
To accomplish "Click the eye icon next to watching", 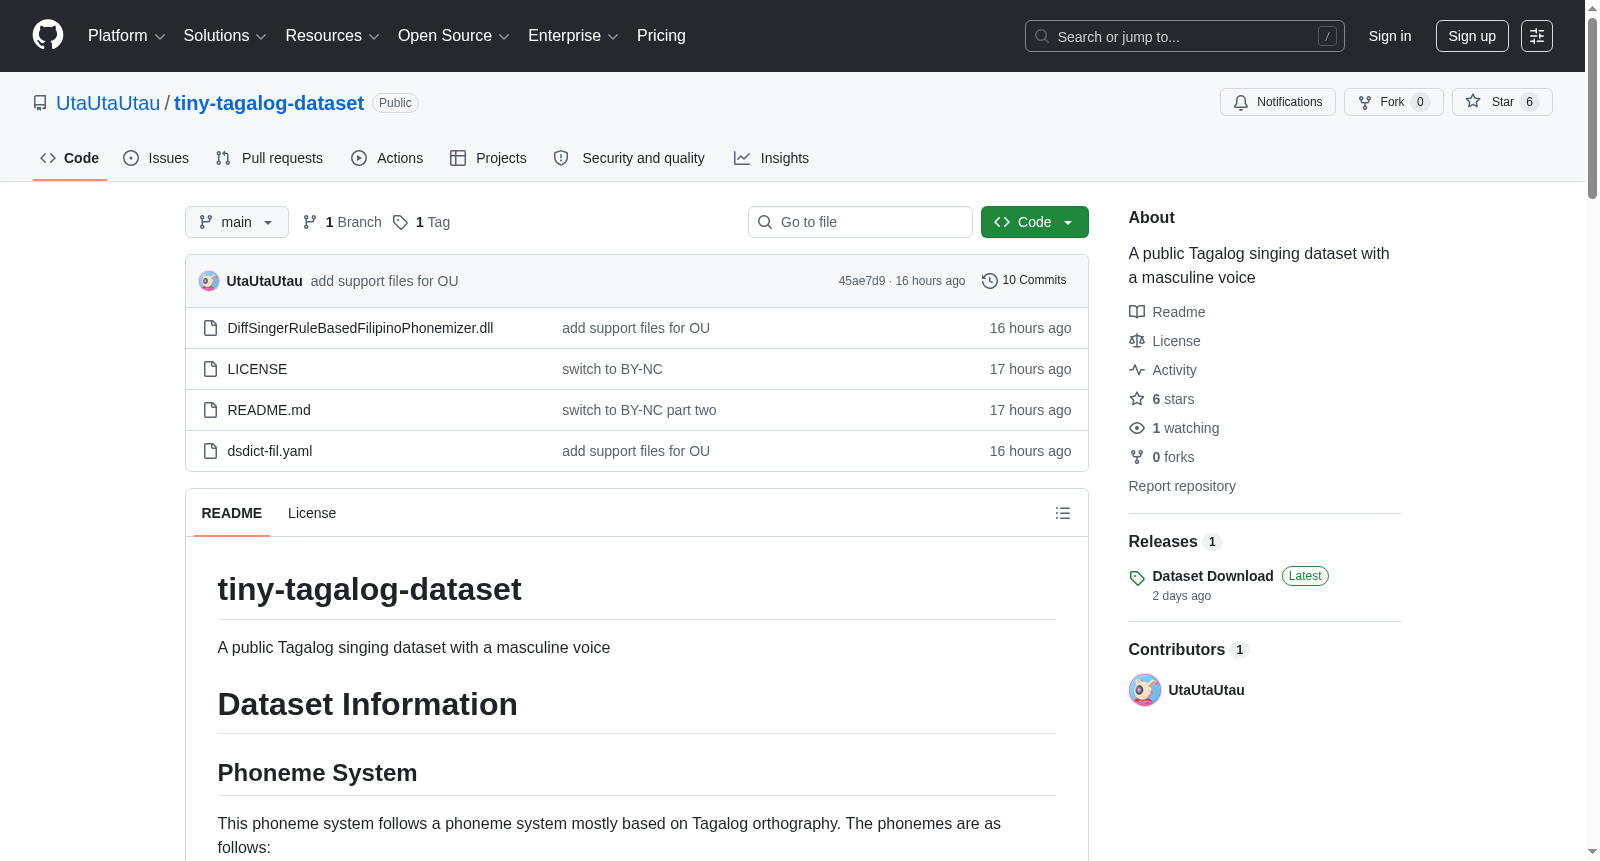I will pyautogui.click(x=1137, y=428).
